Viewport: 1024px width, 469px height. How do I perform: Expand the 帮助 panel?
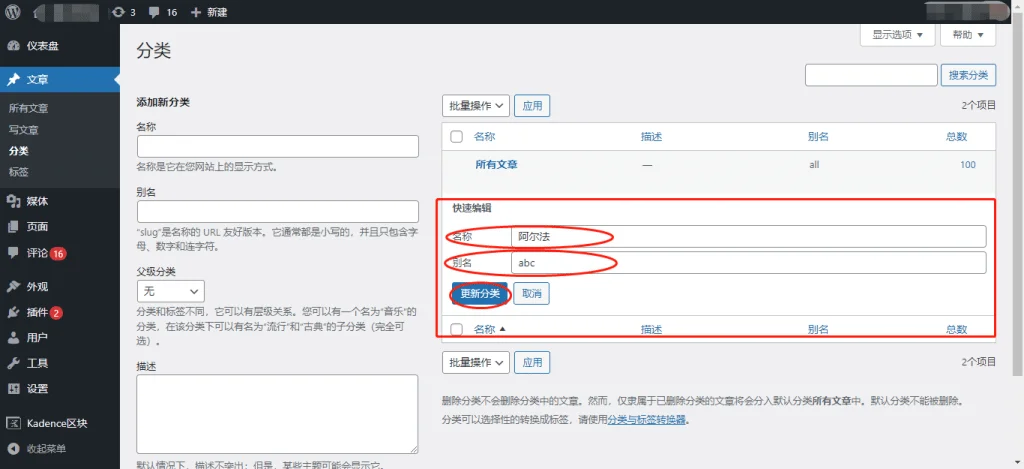(968, 35)
